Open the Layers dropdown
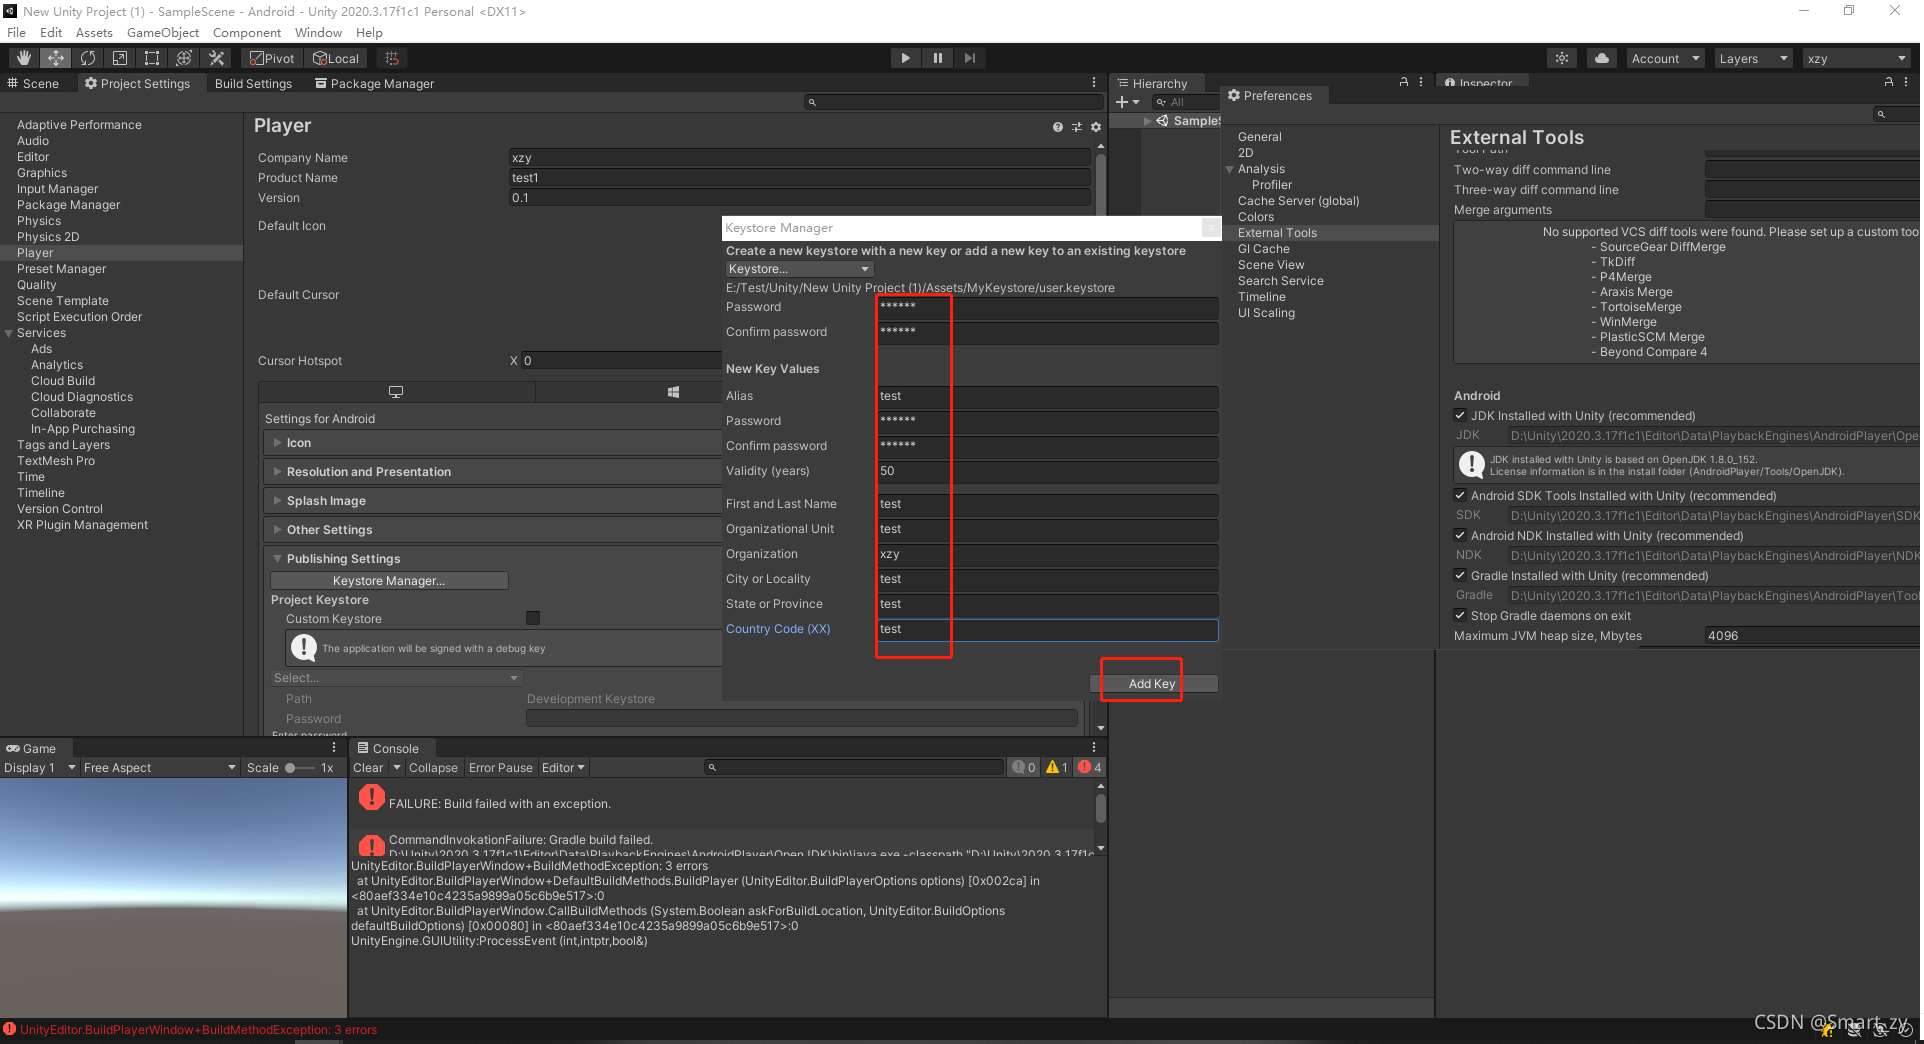This screenshot has width=1924, height=1044. (1753, 58)
